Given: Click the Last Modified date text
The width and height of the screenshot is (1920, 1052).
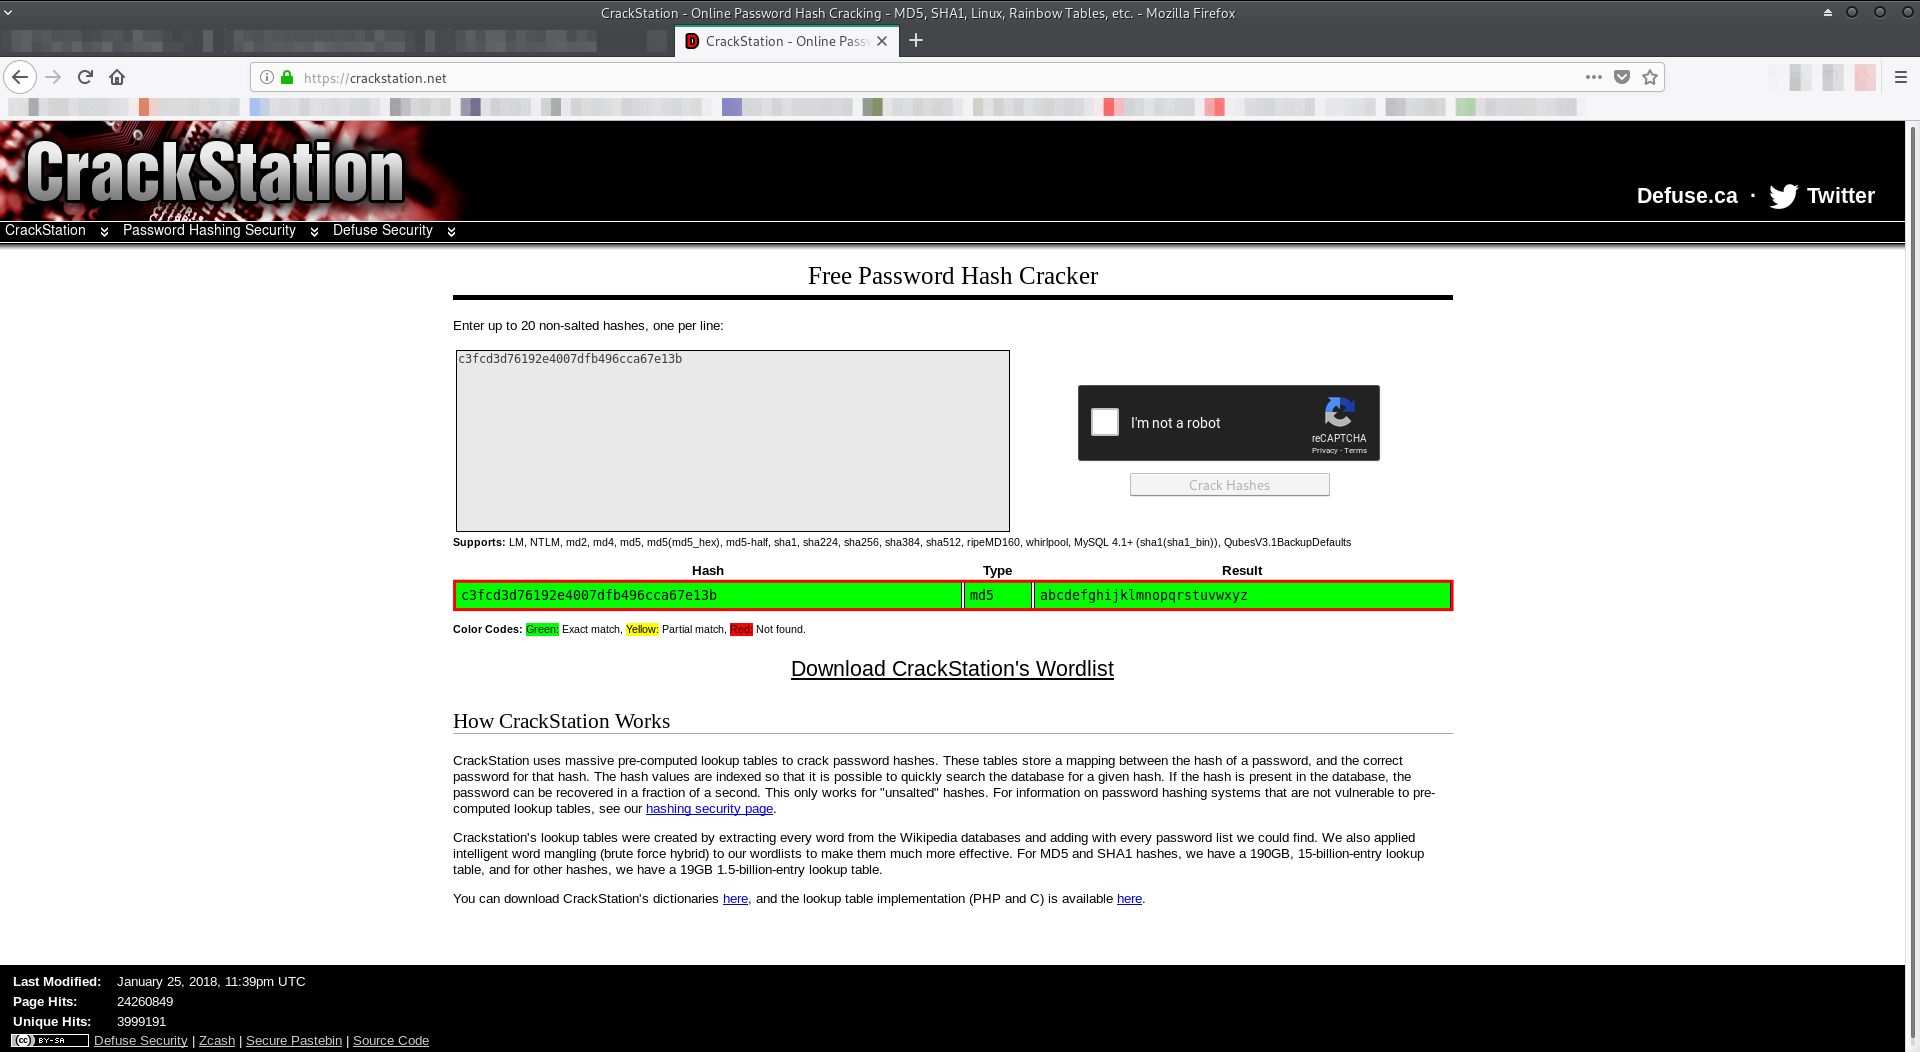Looking at the screenshot, I should (x=211, y=982).
